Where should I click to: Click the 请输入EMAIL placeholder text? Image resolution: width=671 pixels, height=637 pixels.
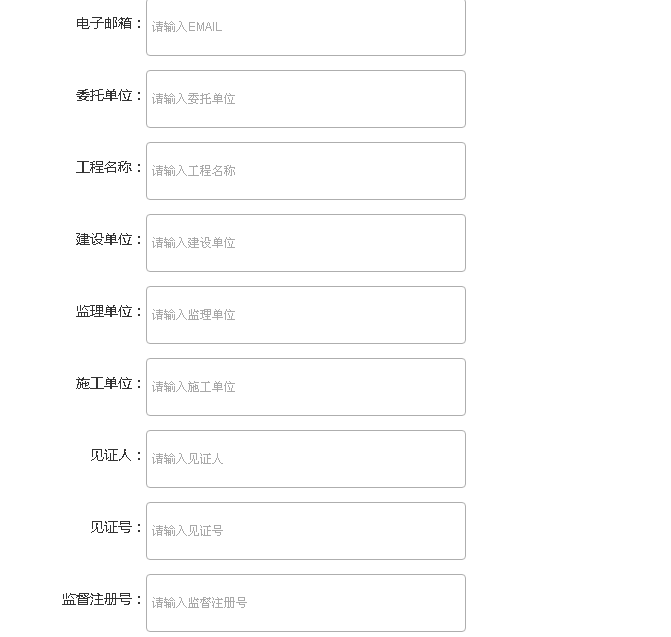click(x=187, y=27)
